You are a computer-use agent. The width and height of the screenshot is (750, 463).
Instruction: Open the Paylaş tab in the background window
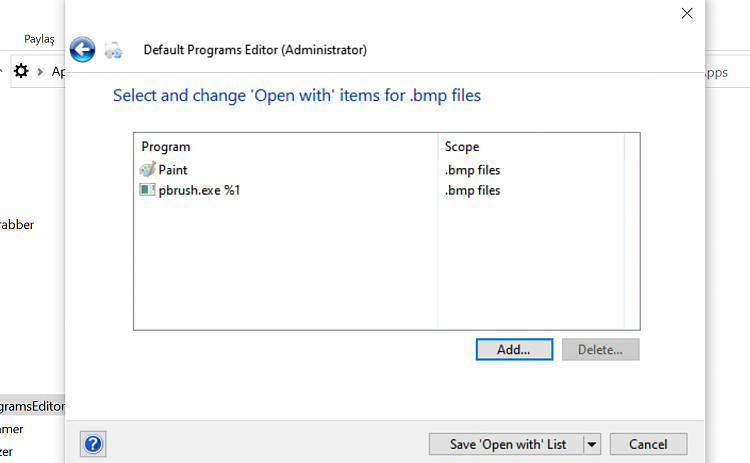click(39, 39)
